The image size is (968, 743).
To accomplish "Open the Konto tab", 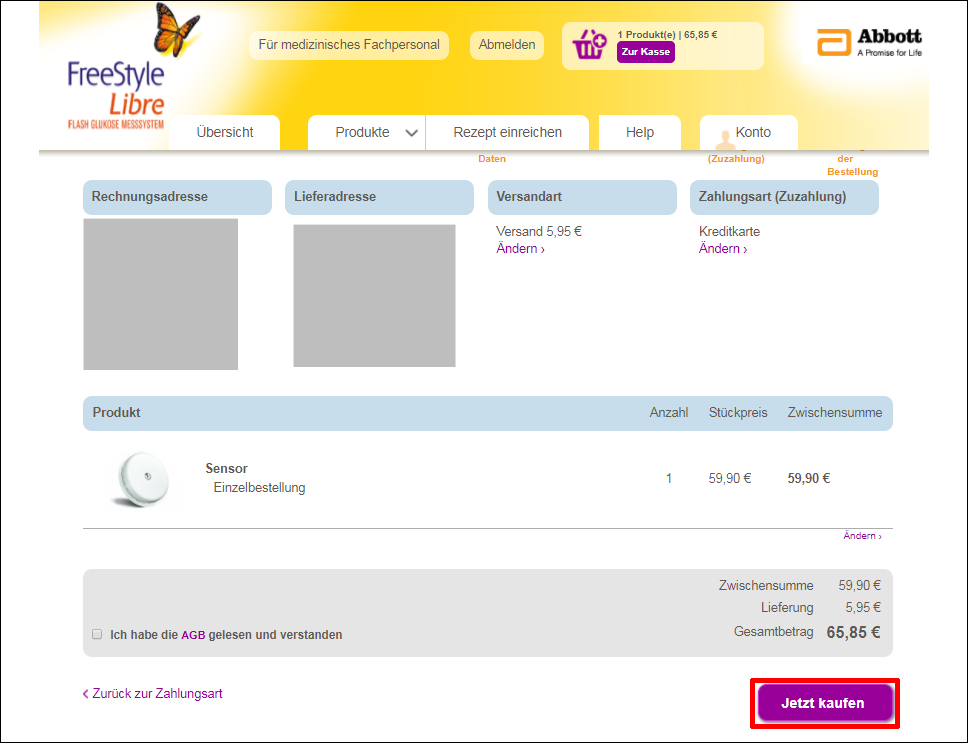I will (749, 132).
